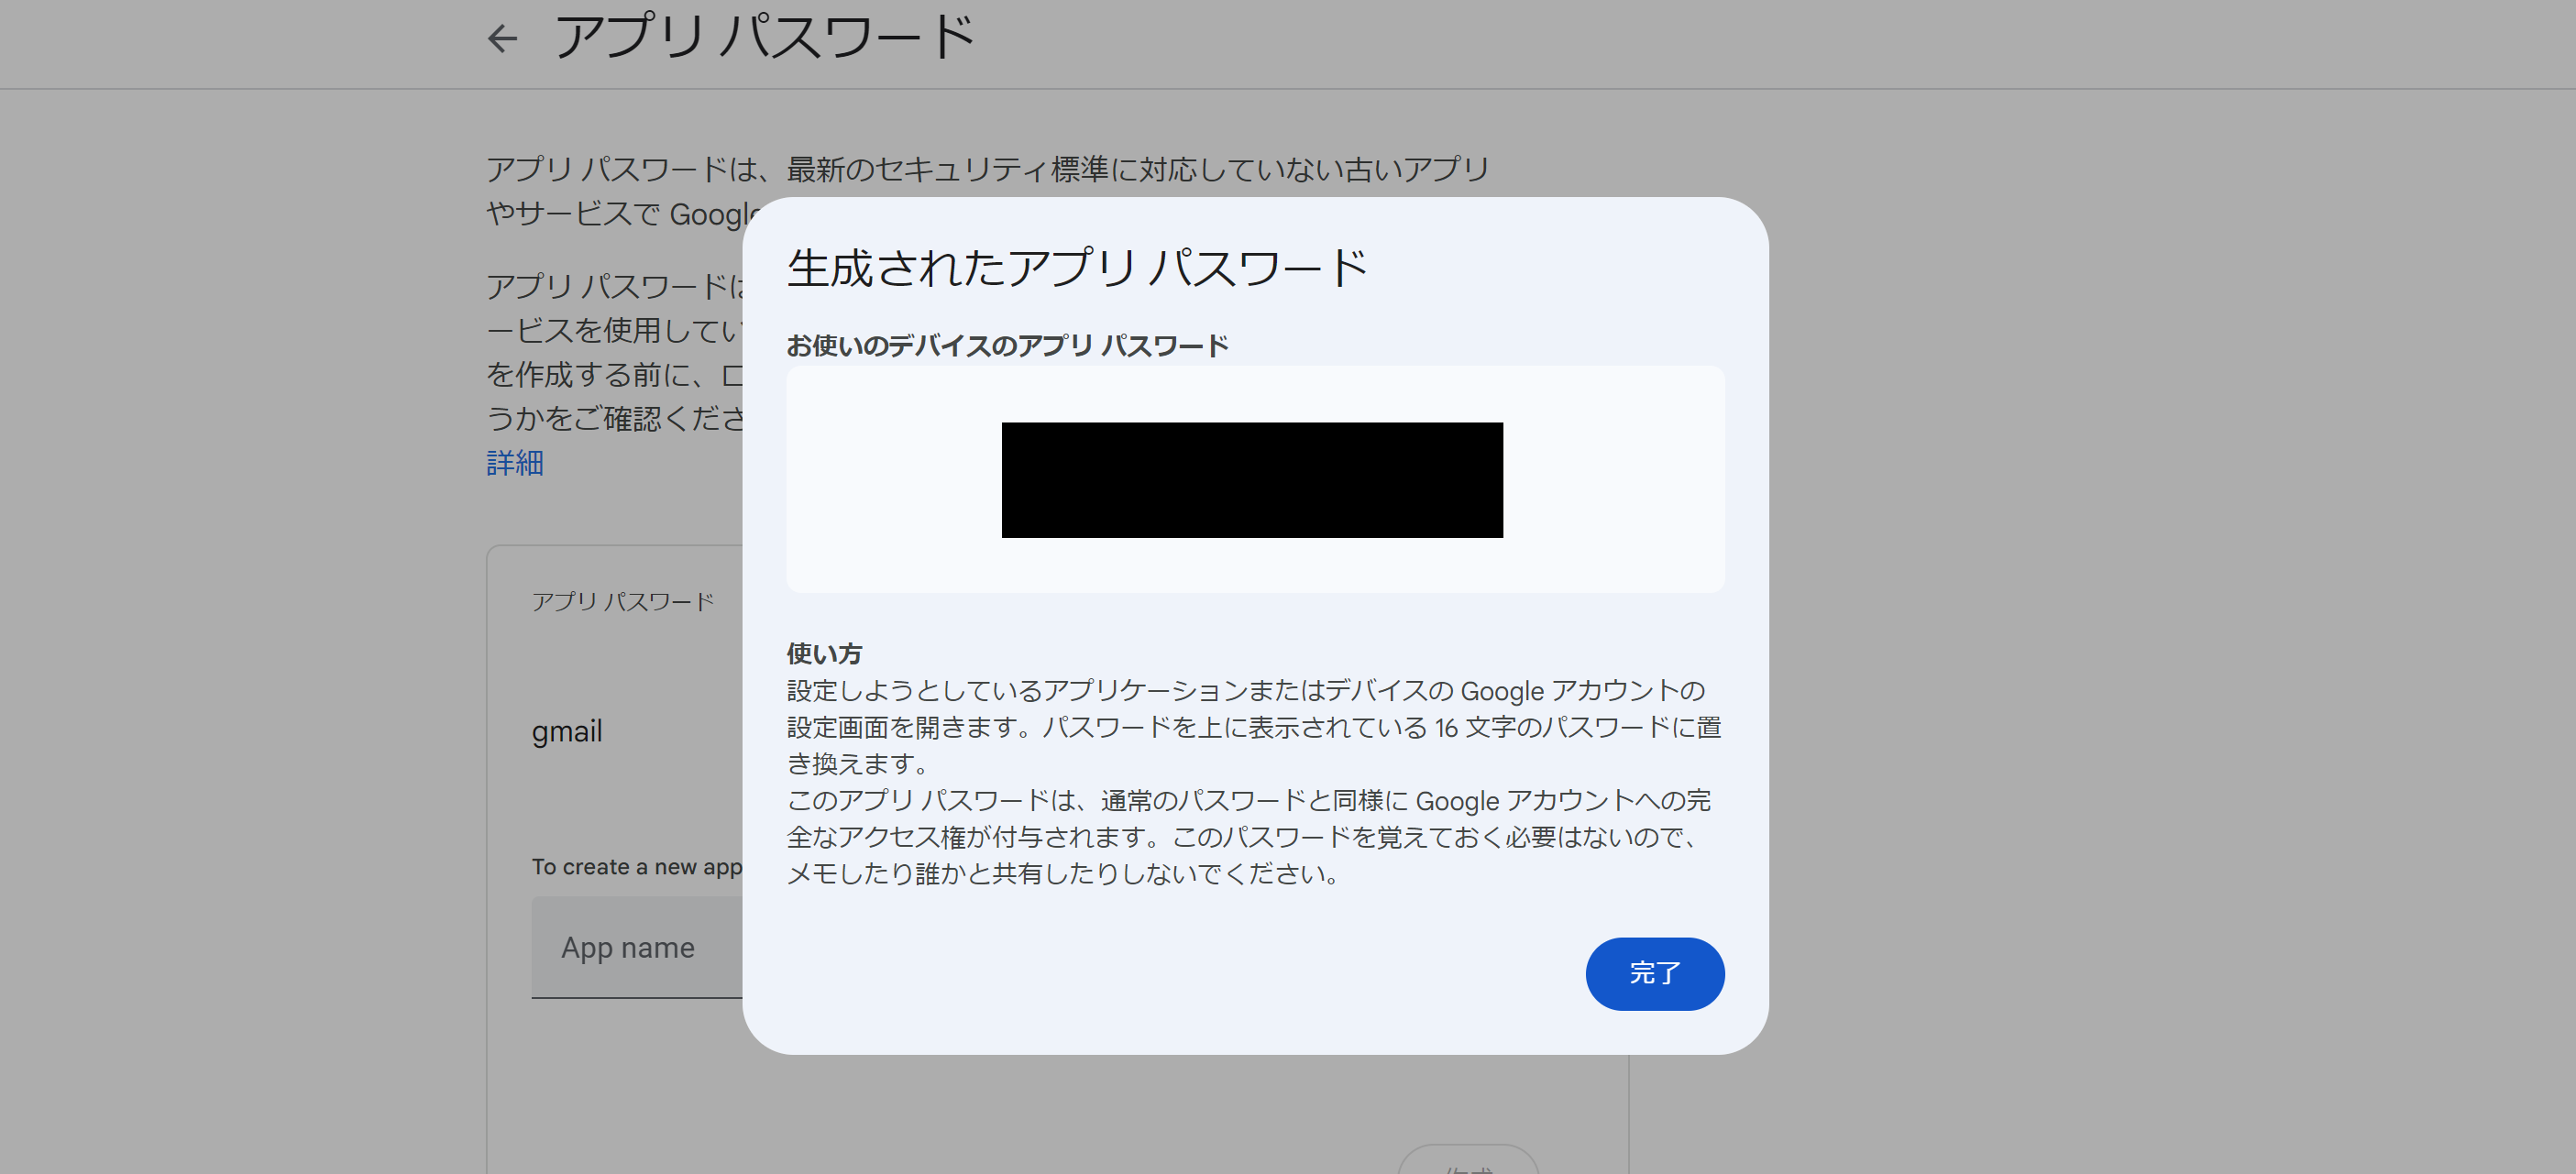Image resolution: width=2576 pixels, height=1174 pixels.
Task: Click the blacked-out generated password
Action: point(1252,480)
